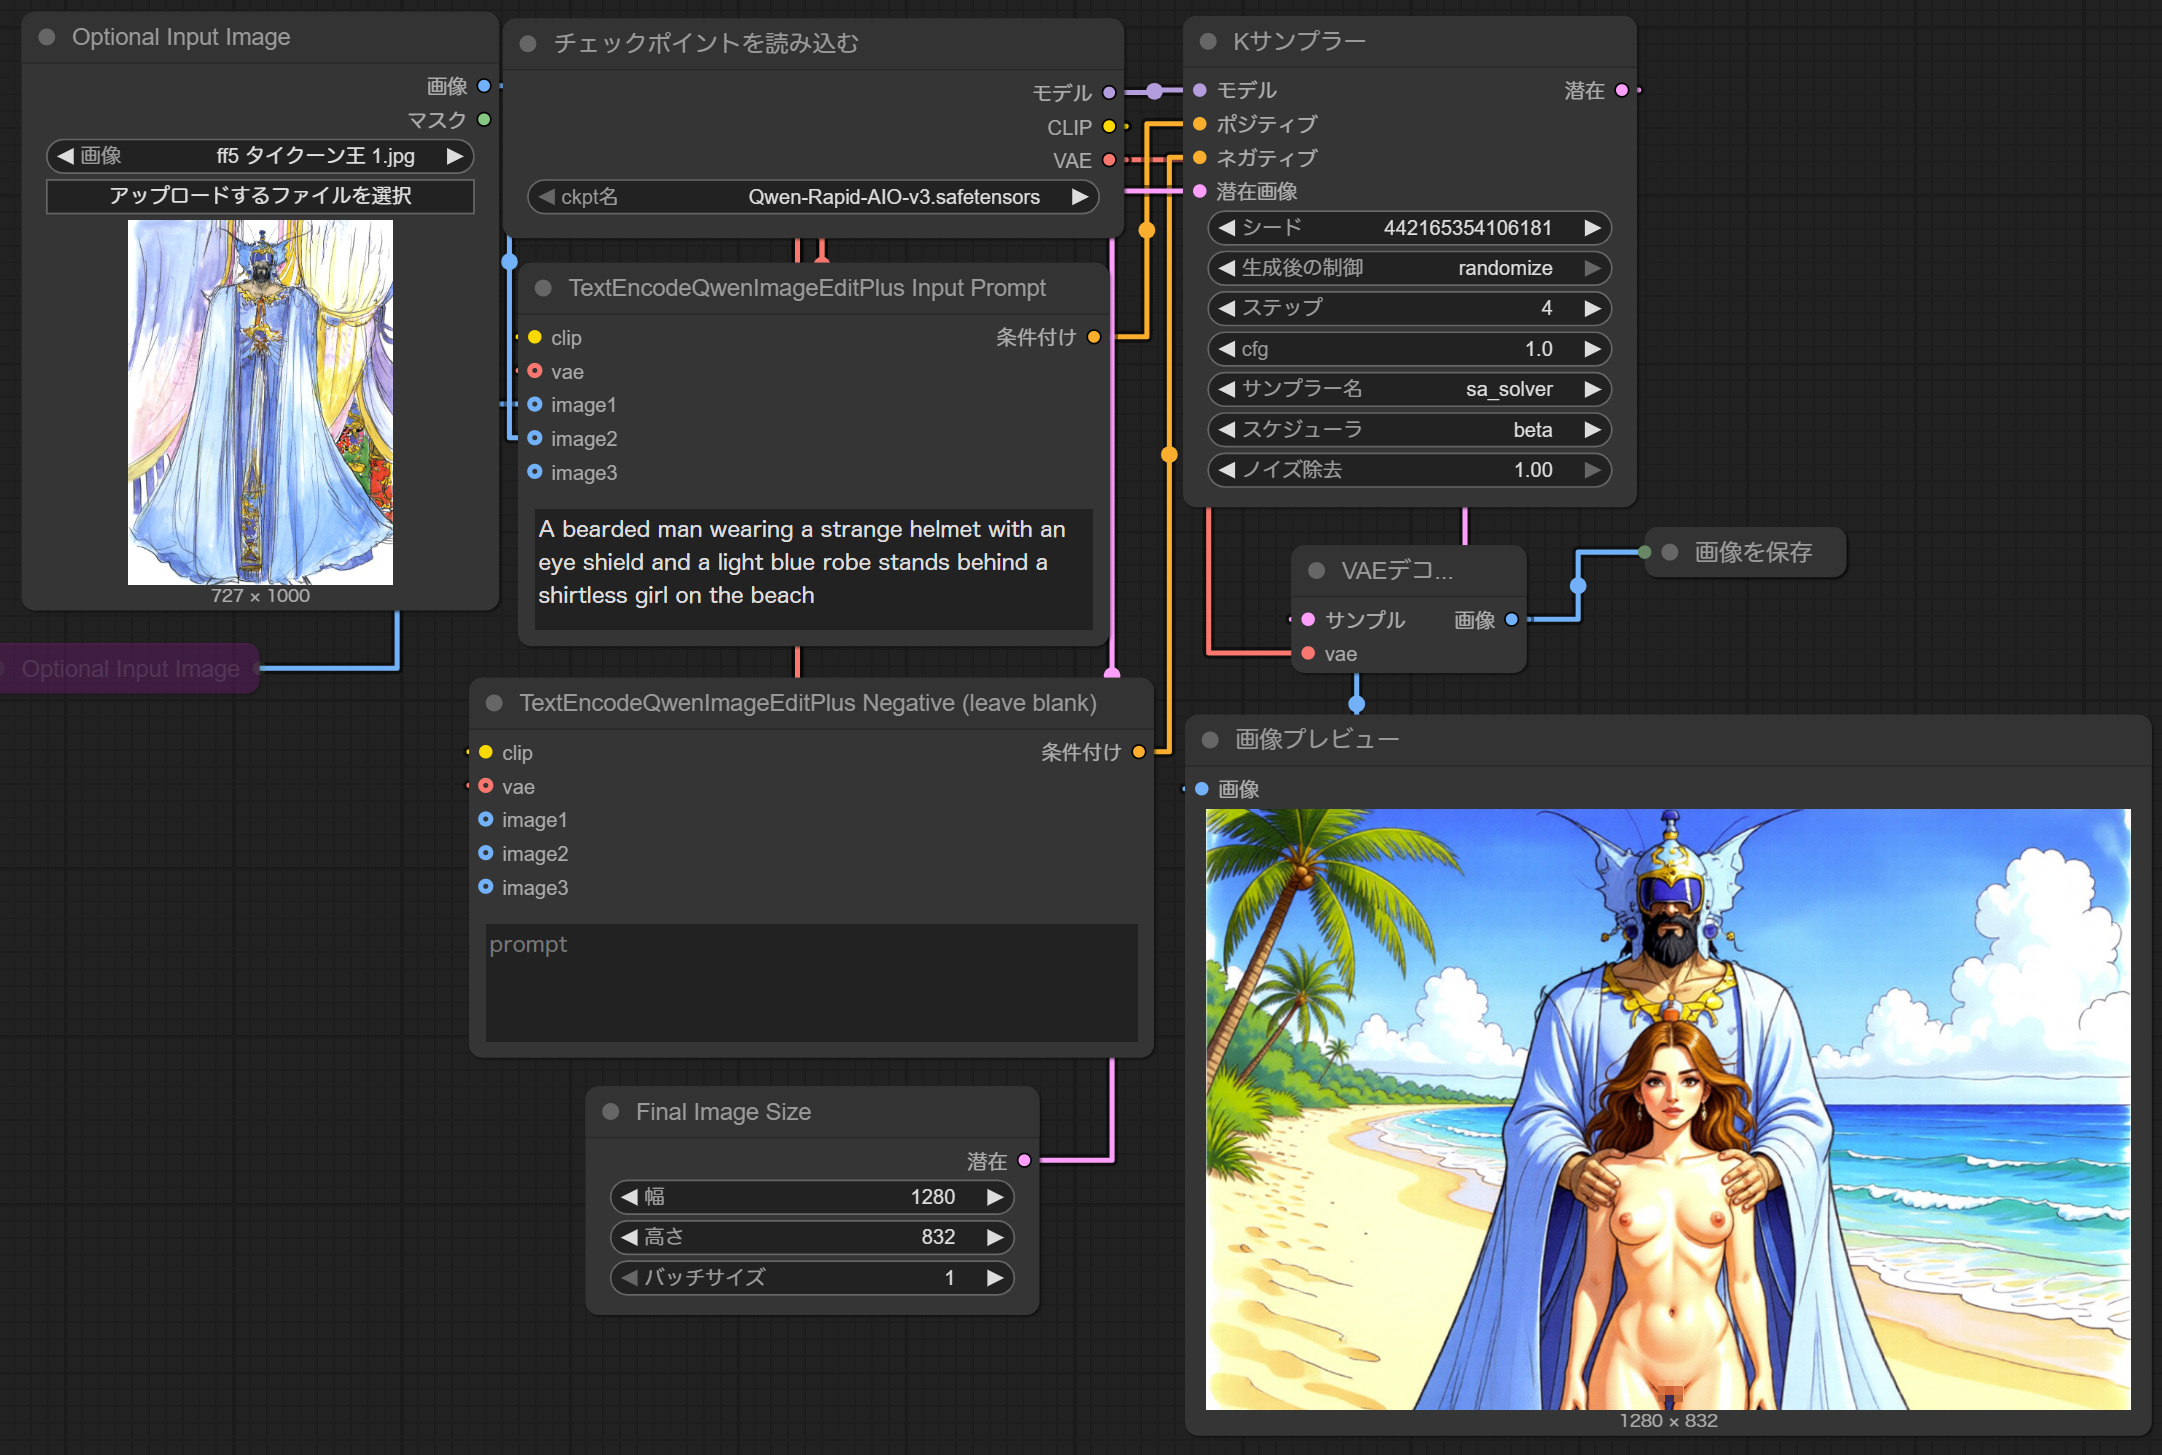
Task: Click left arrow to decrease ステップ value
Action: point(1226,308)
